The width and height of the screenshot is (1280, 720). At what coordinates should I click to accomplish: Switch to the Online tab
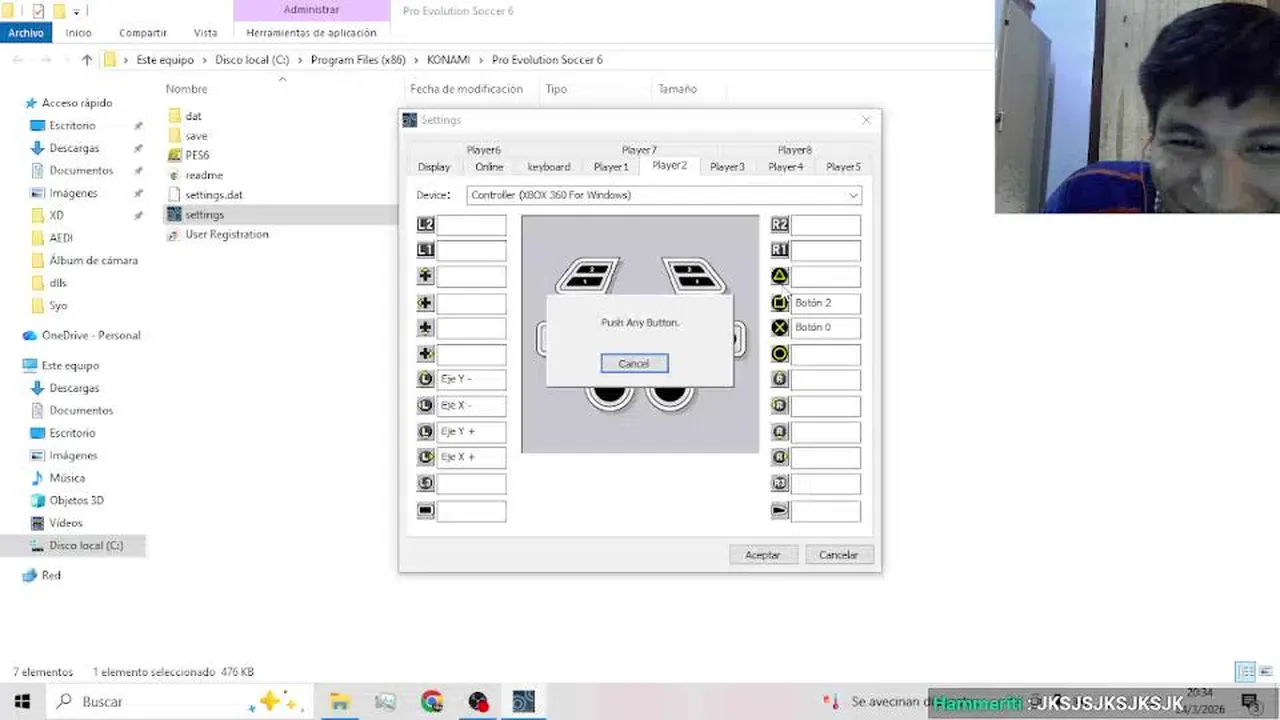(489, 167)
